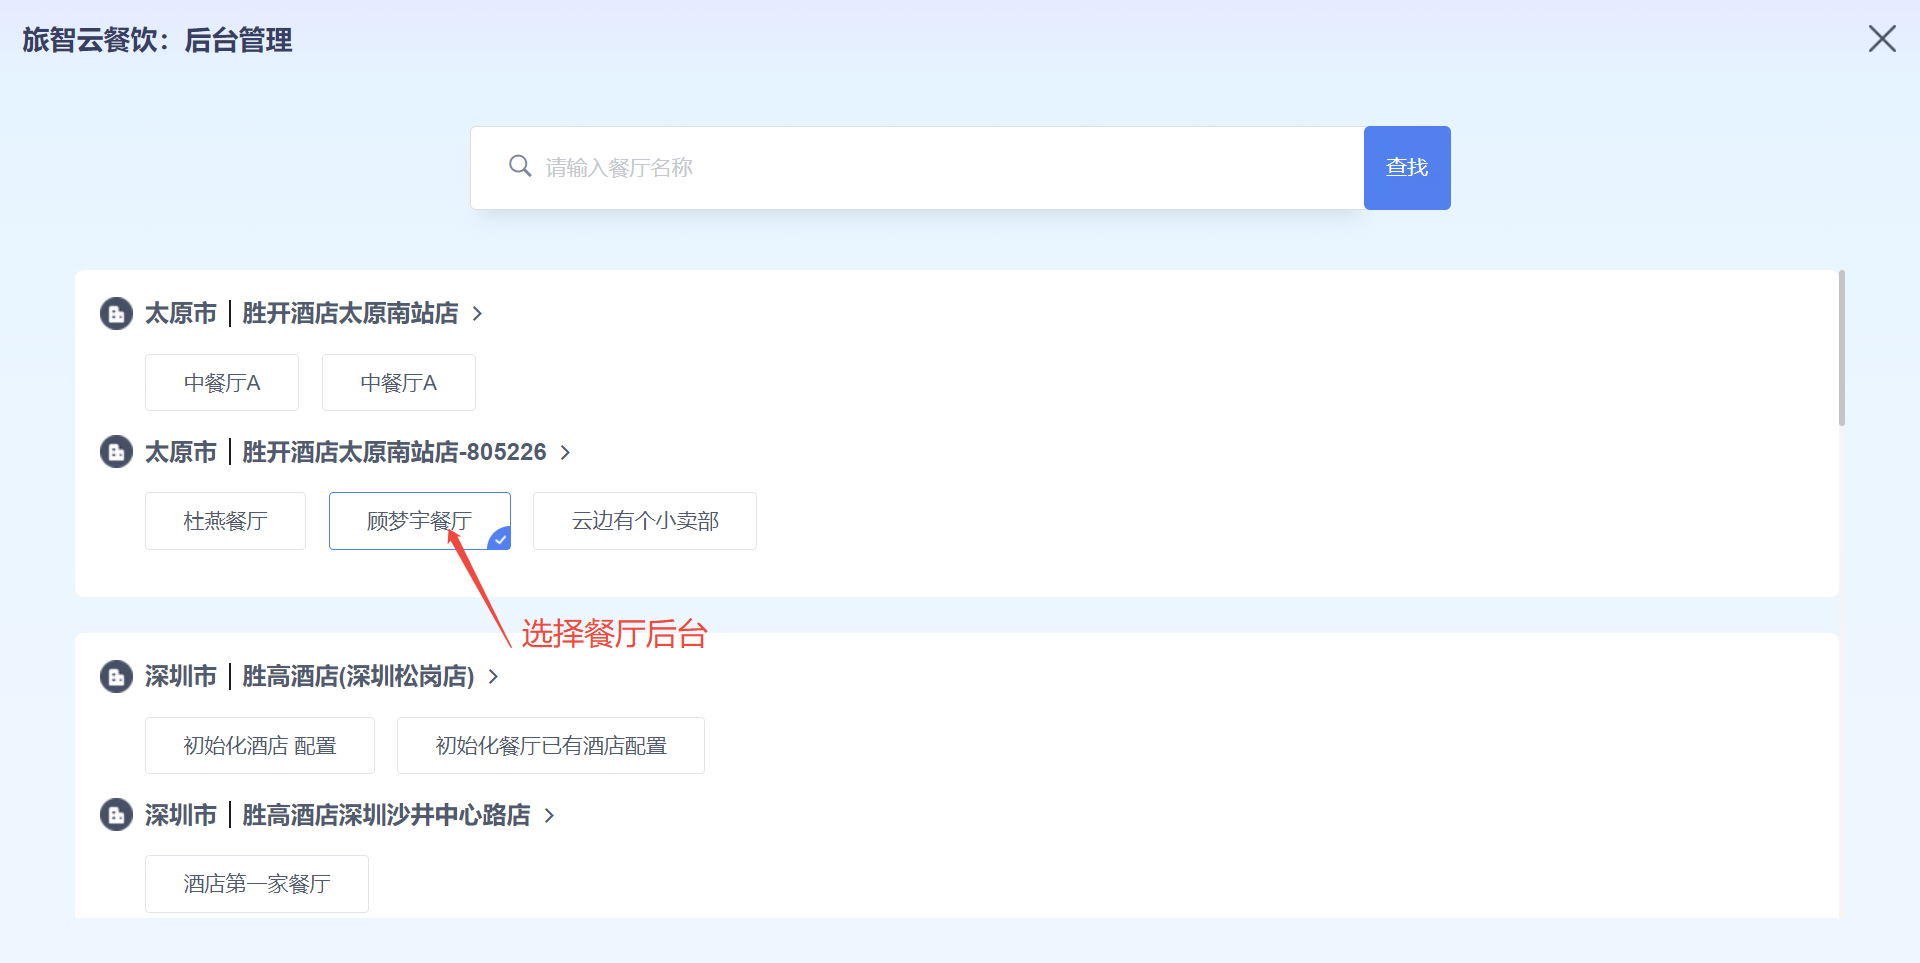Click the 深圳市 | 胜高酒店(深圳松岗店) heading text
The height and width of the screenshot is (963, 1920).
(x=309, y=677)
